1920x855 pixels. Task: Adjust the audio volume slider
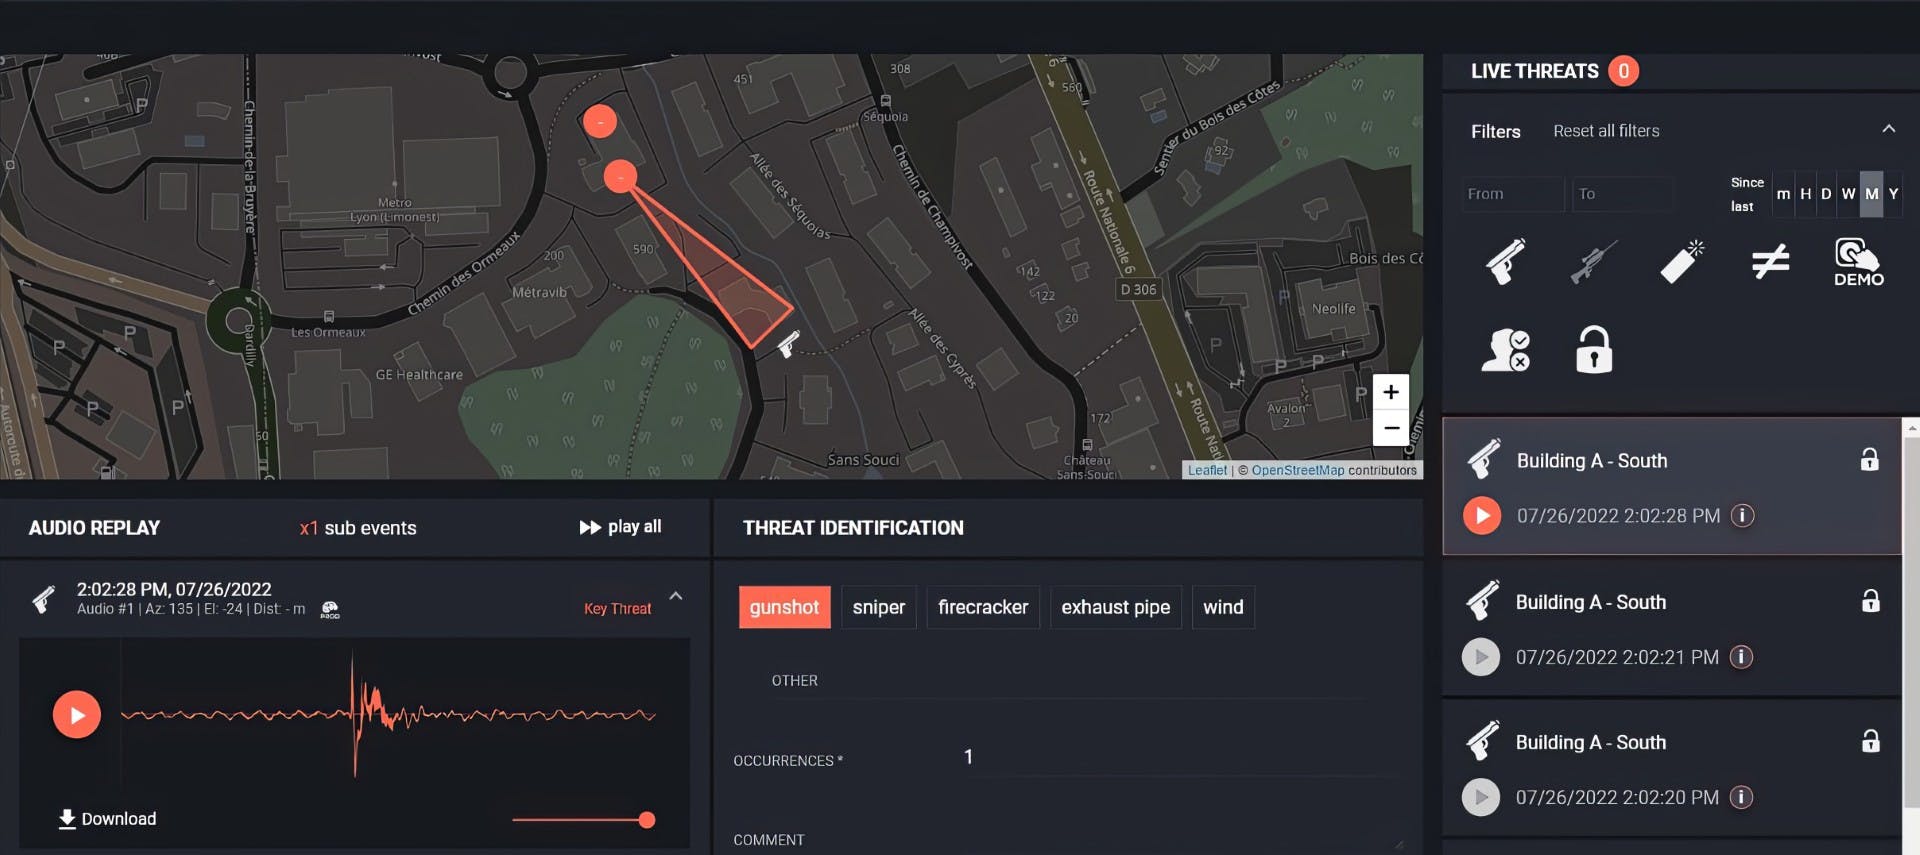[583, 820]
